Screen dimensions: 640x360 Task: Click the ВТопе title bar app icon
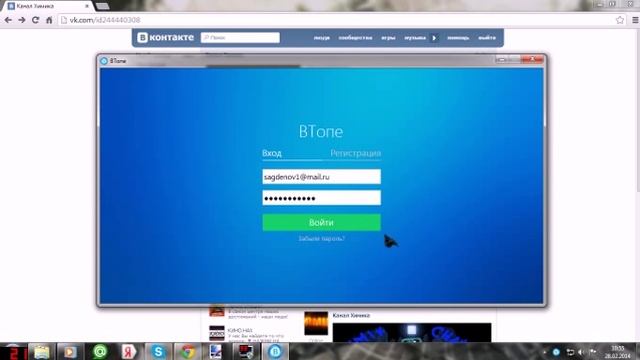(x=104, y=61)
